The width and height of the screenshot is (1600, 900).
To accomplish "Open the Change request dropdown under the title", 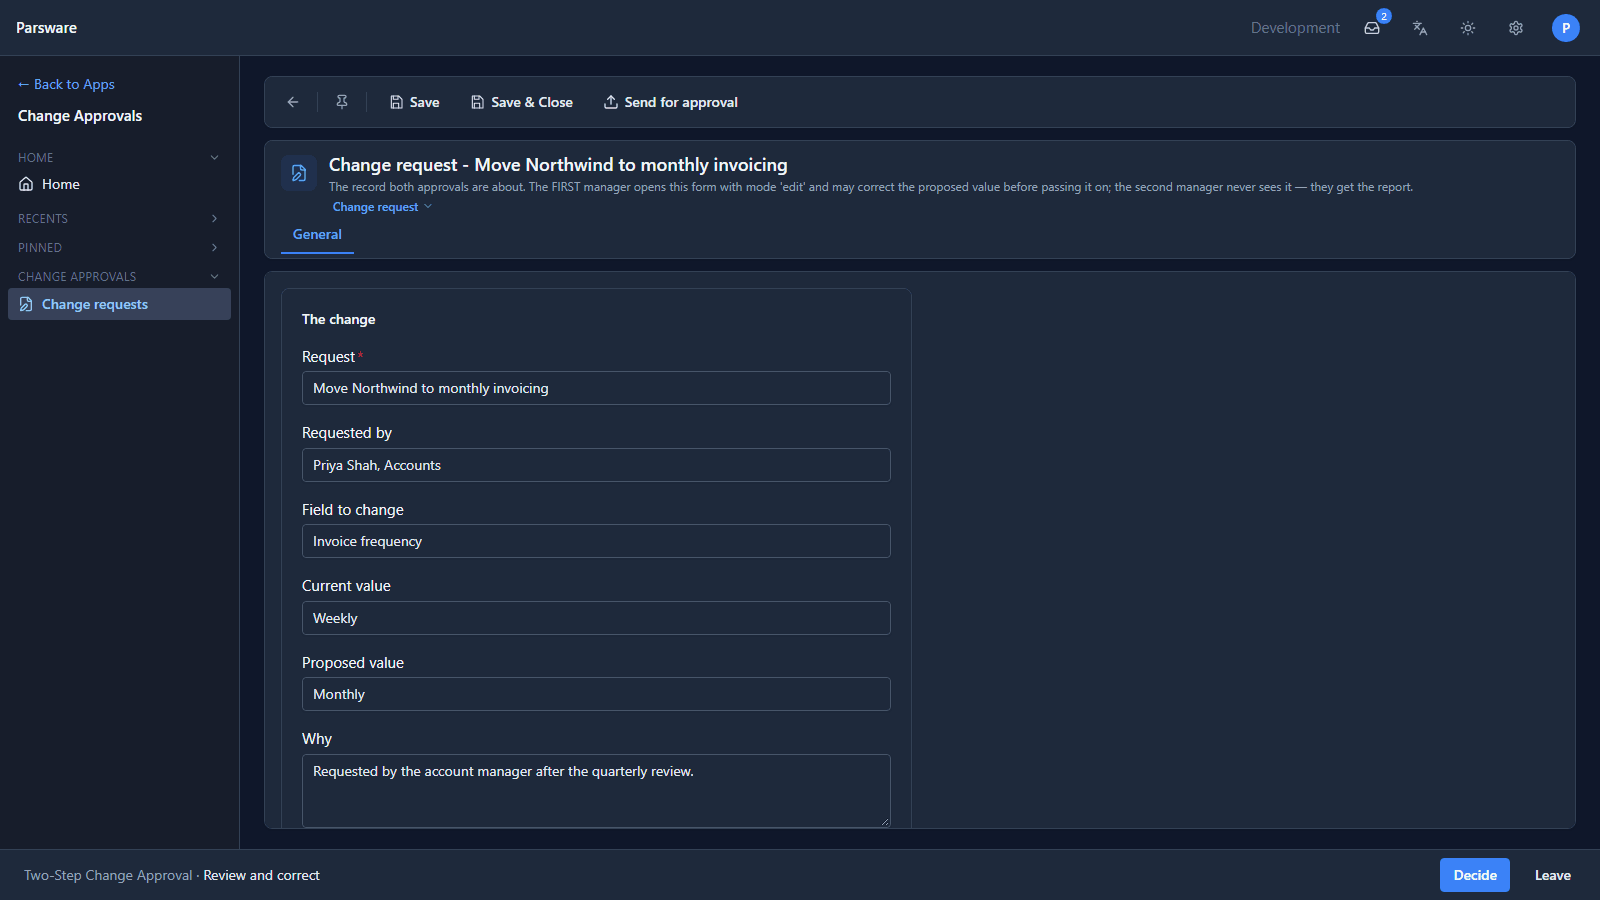I will pos(382,207).
